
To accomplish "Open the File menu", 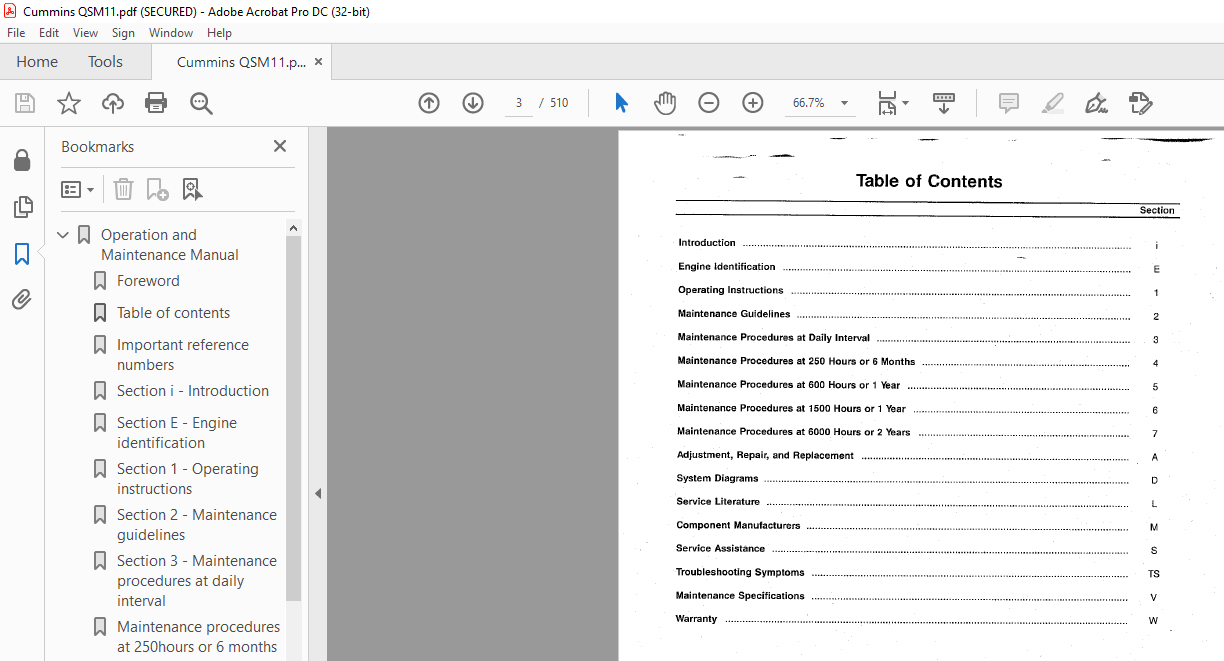I will 16,33.
